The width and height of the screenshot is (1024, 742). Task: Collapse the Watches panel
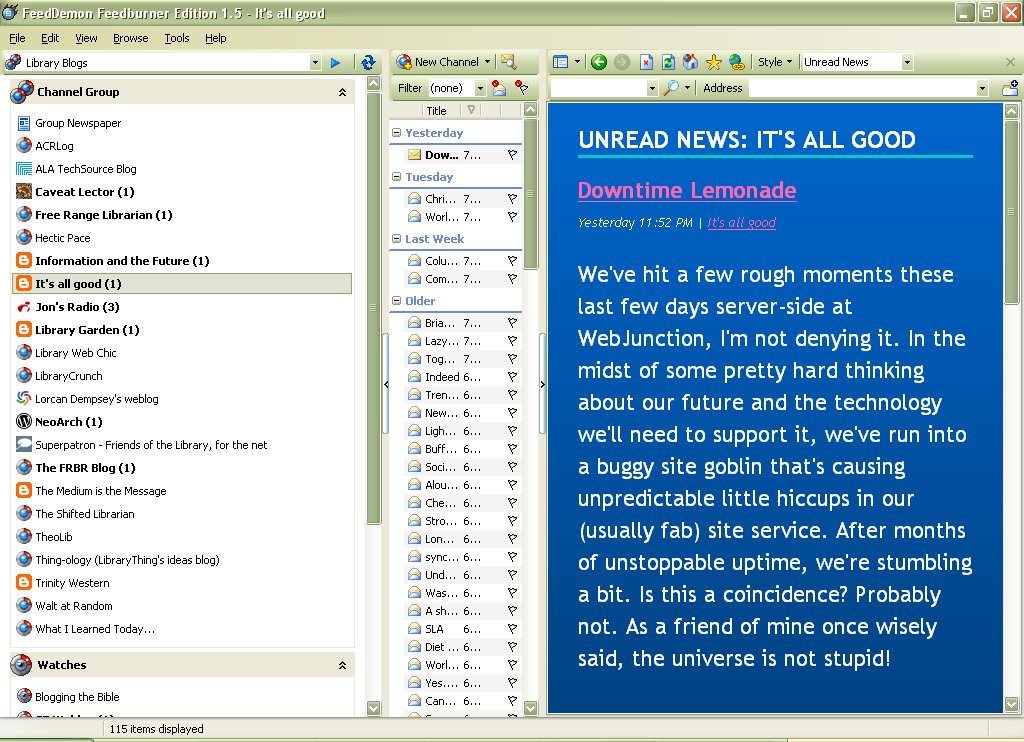342,665
